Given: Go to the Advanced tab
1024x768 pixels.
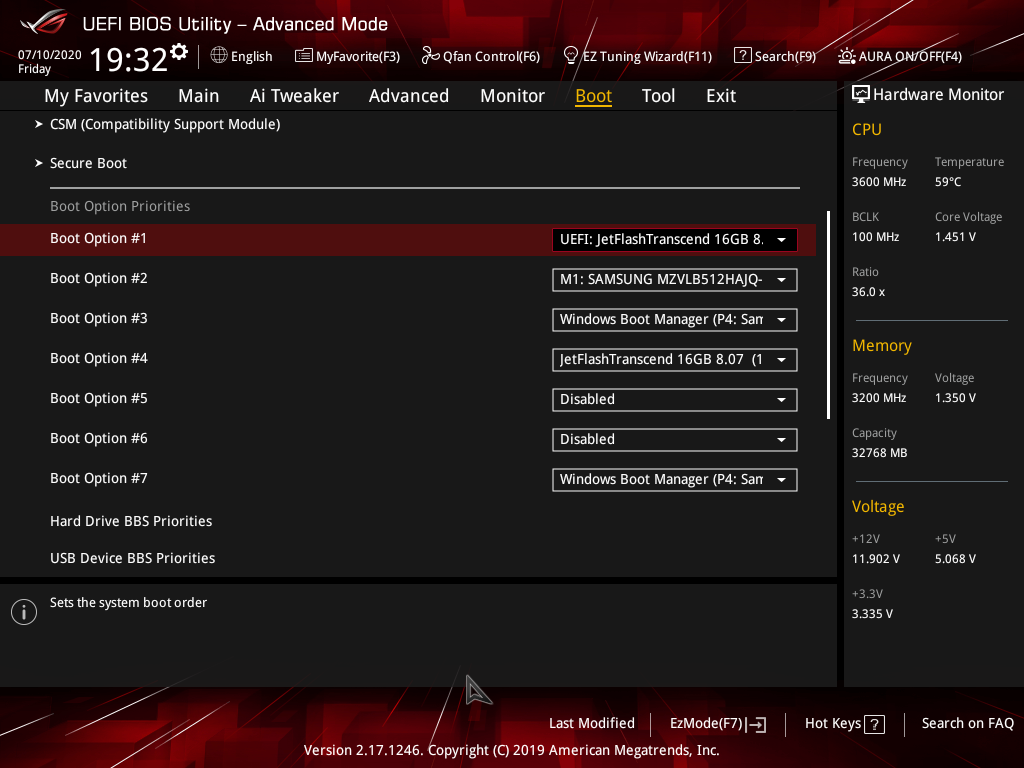Looking at the screenshot, I should 409,96.
